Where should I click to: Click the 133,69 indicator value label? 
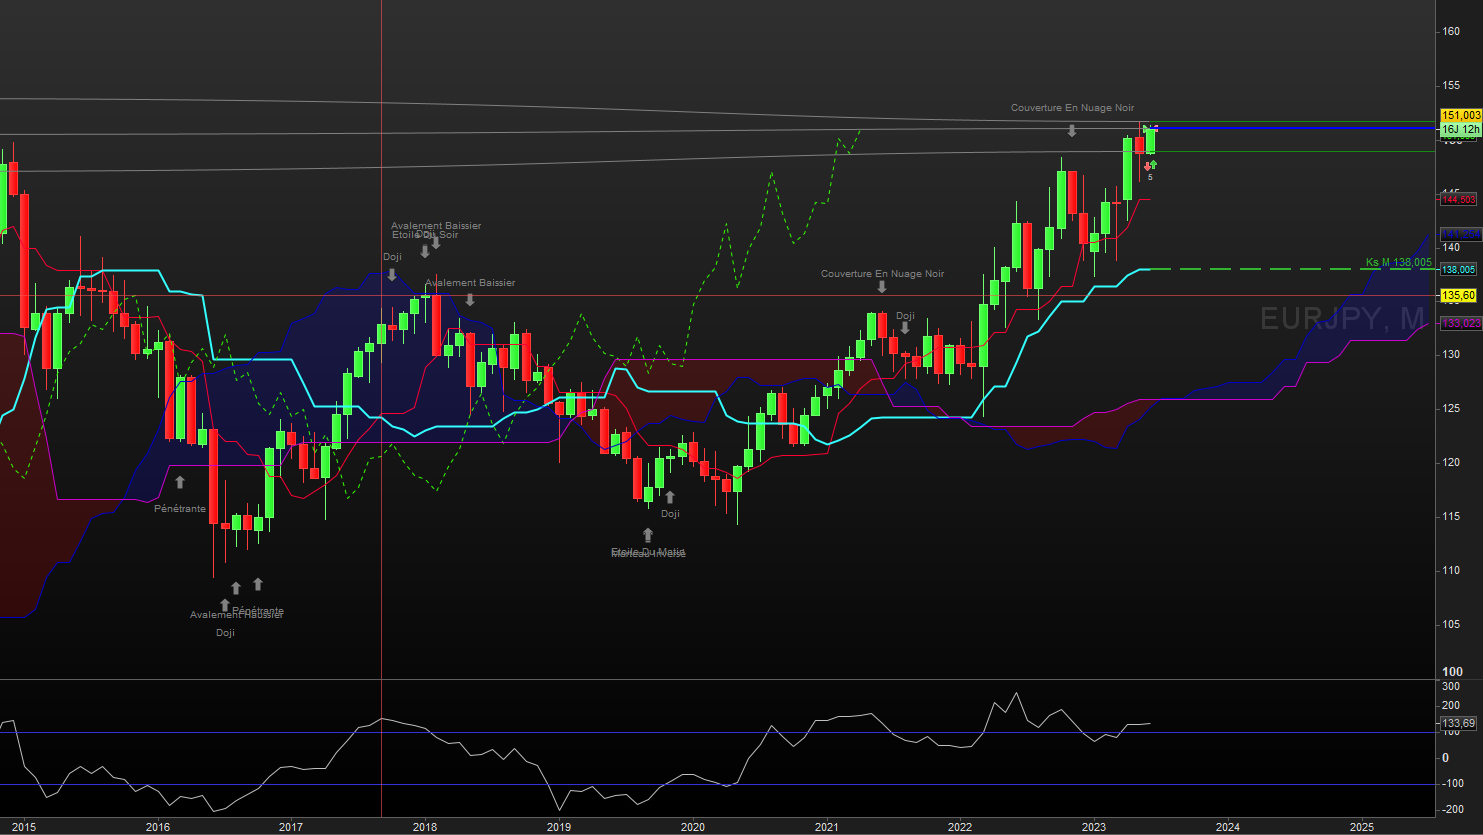tap(1458, 723)
